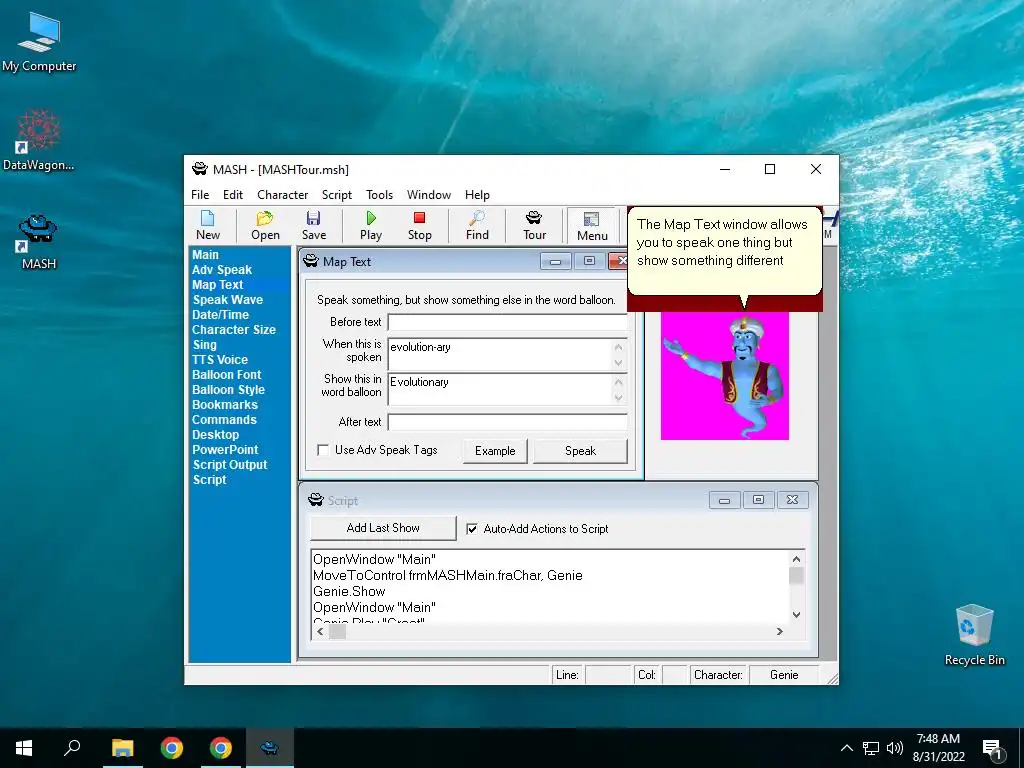Click the 'Show this in word balloon' box
The image size is (1024, 768).
pos(507,389)
